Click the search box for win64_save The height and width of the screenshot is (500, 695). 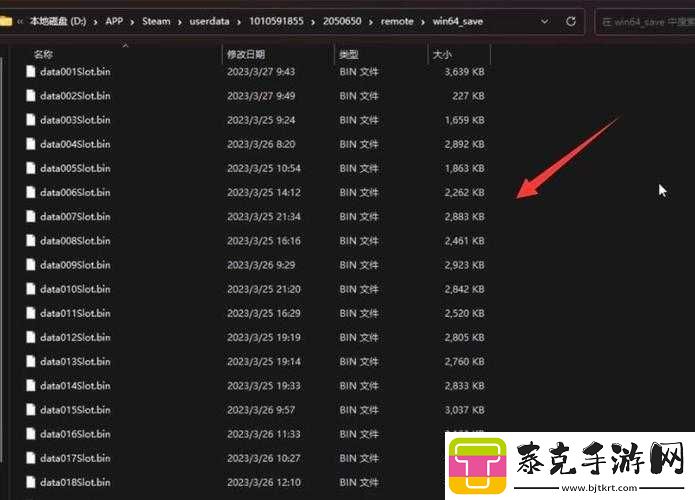click(645, 21)
